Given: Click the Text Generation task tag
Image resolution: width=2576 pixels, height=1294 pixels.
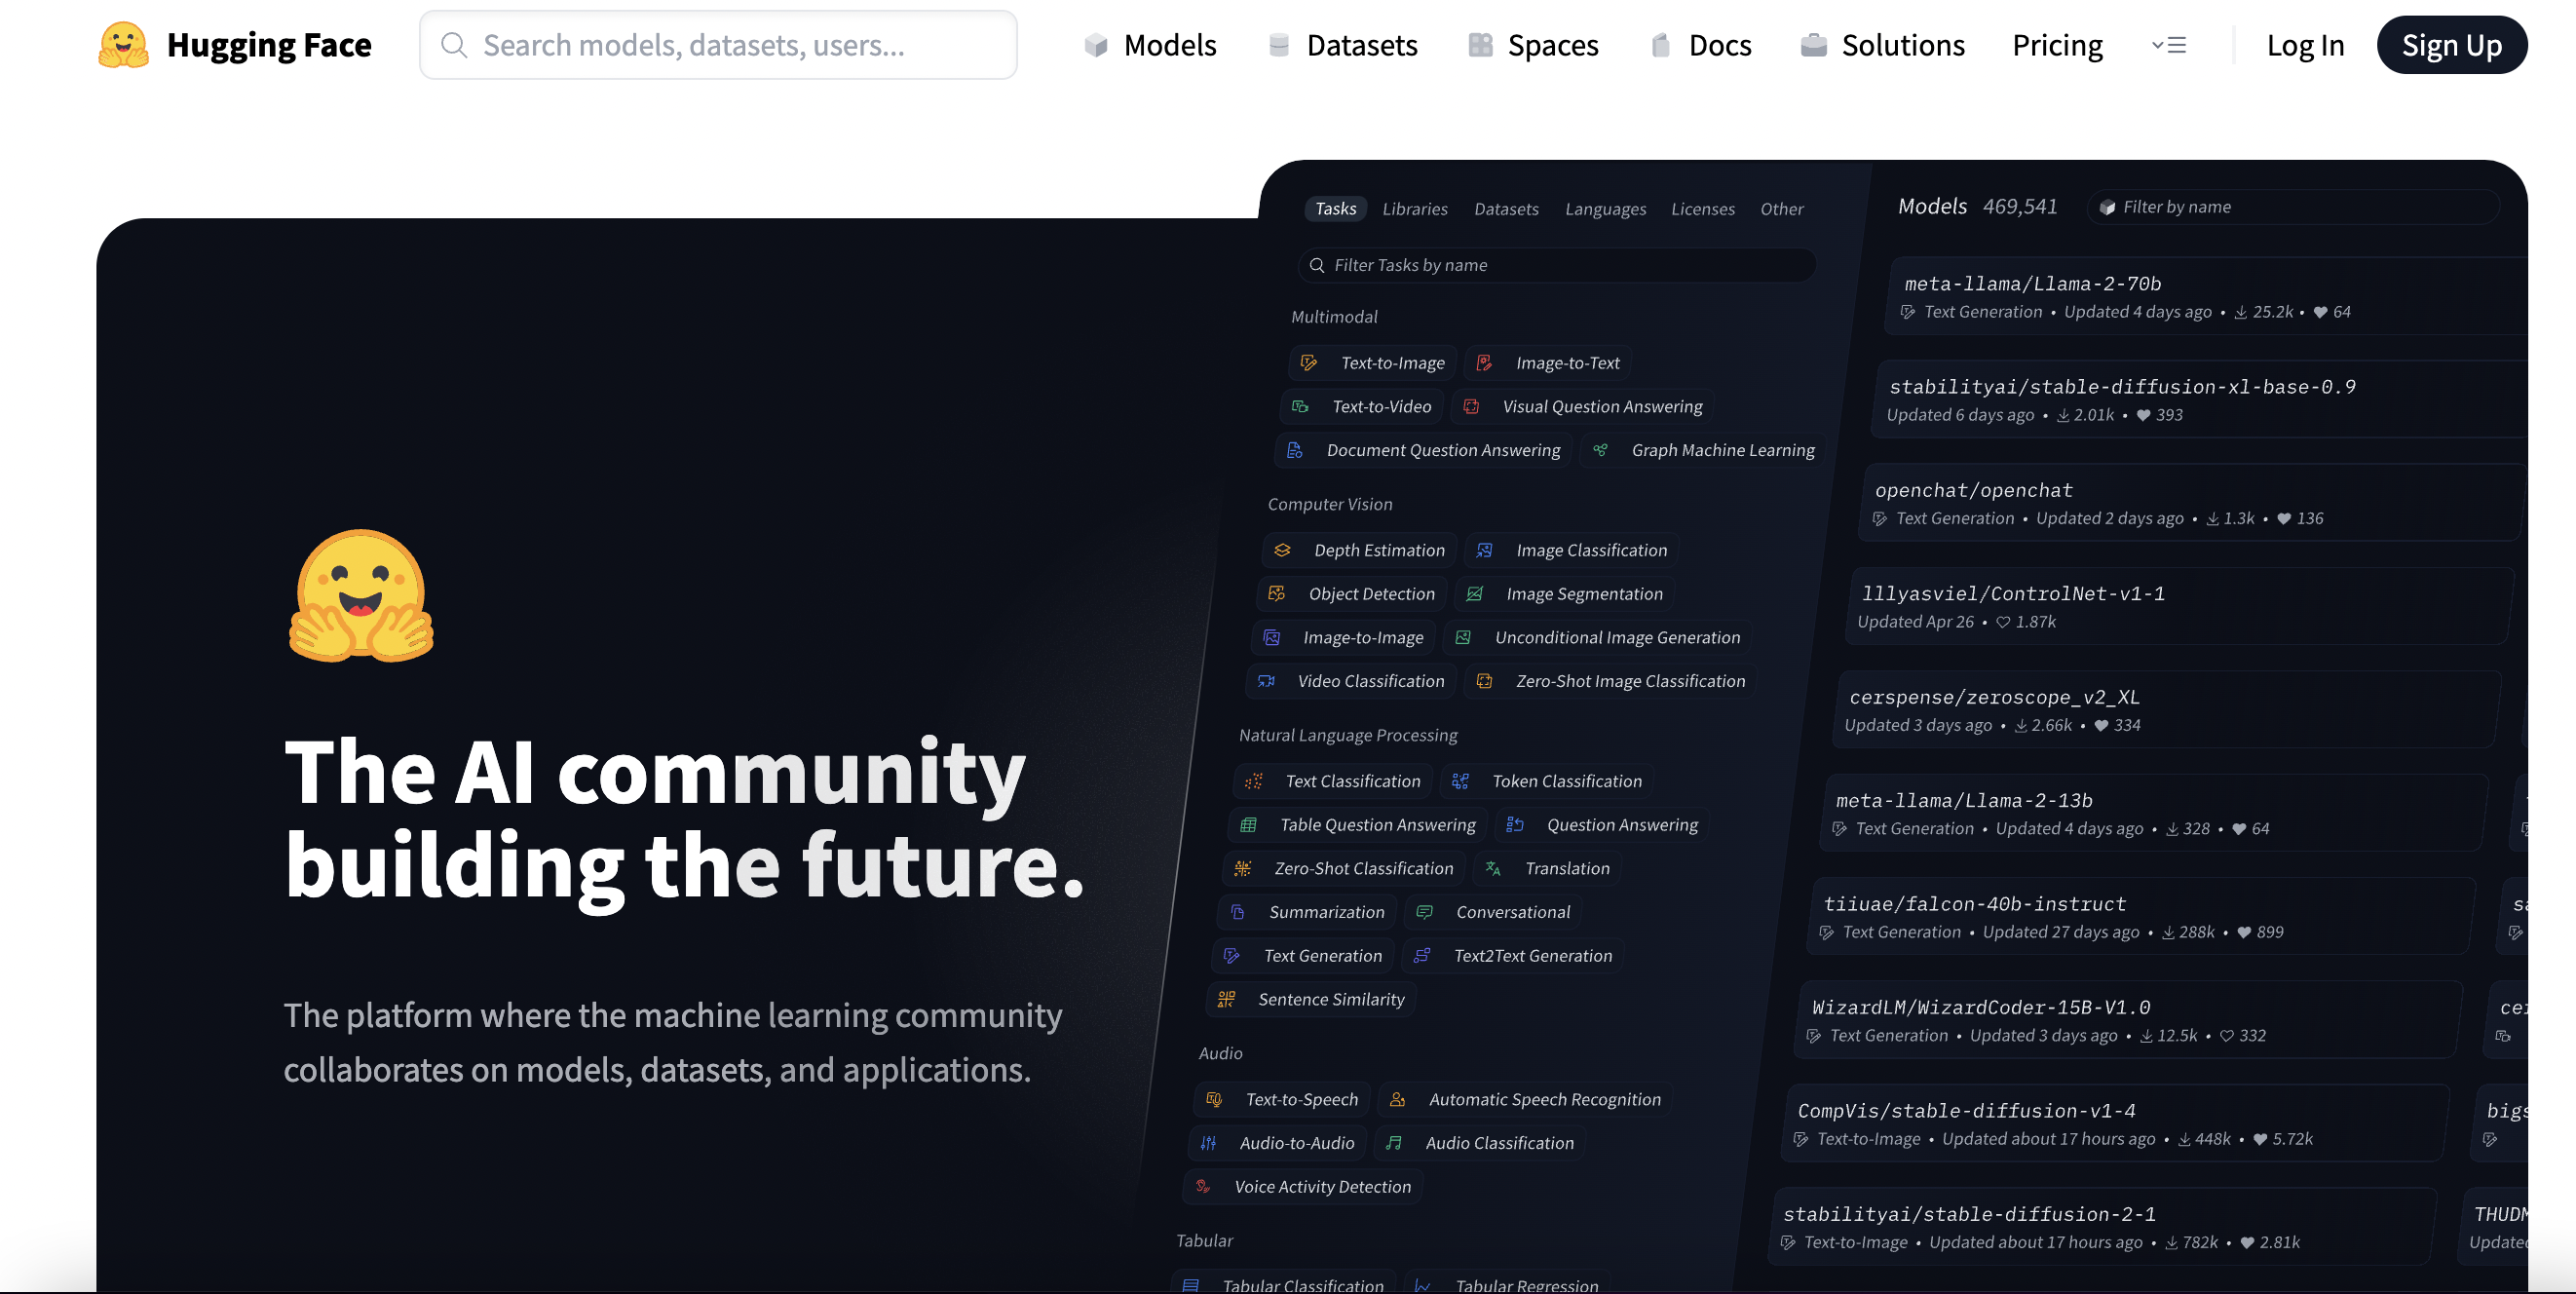Looking at the screenshot, I should click(1303, 956).
